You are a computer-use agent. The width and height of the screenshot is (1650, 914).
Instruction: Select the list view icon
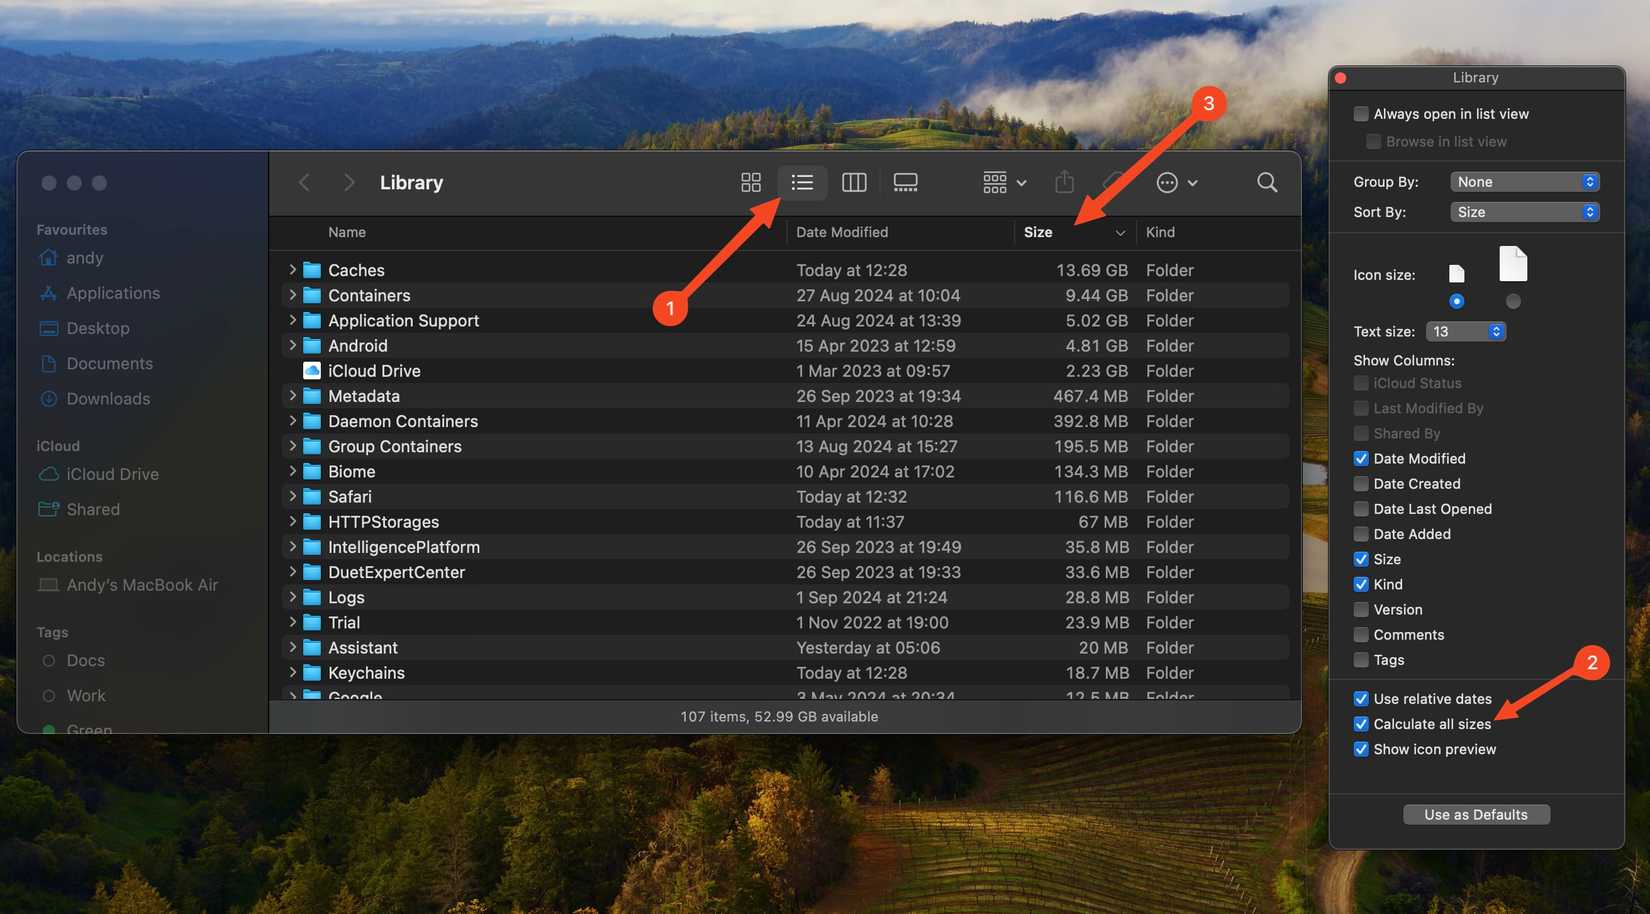(802, 182)
